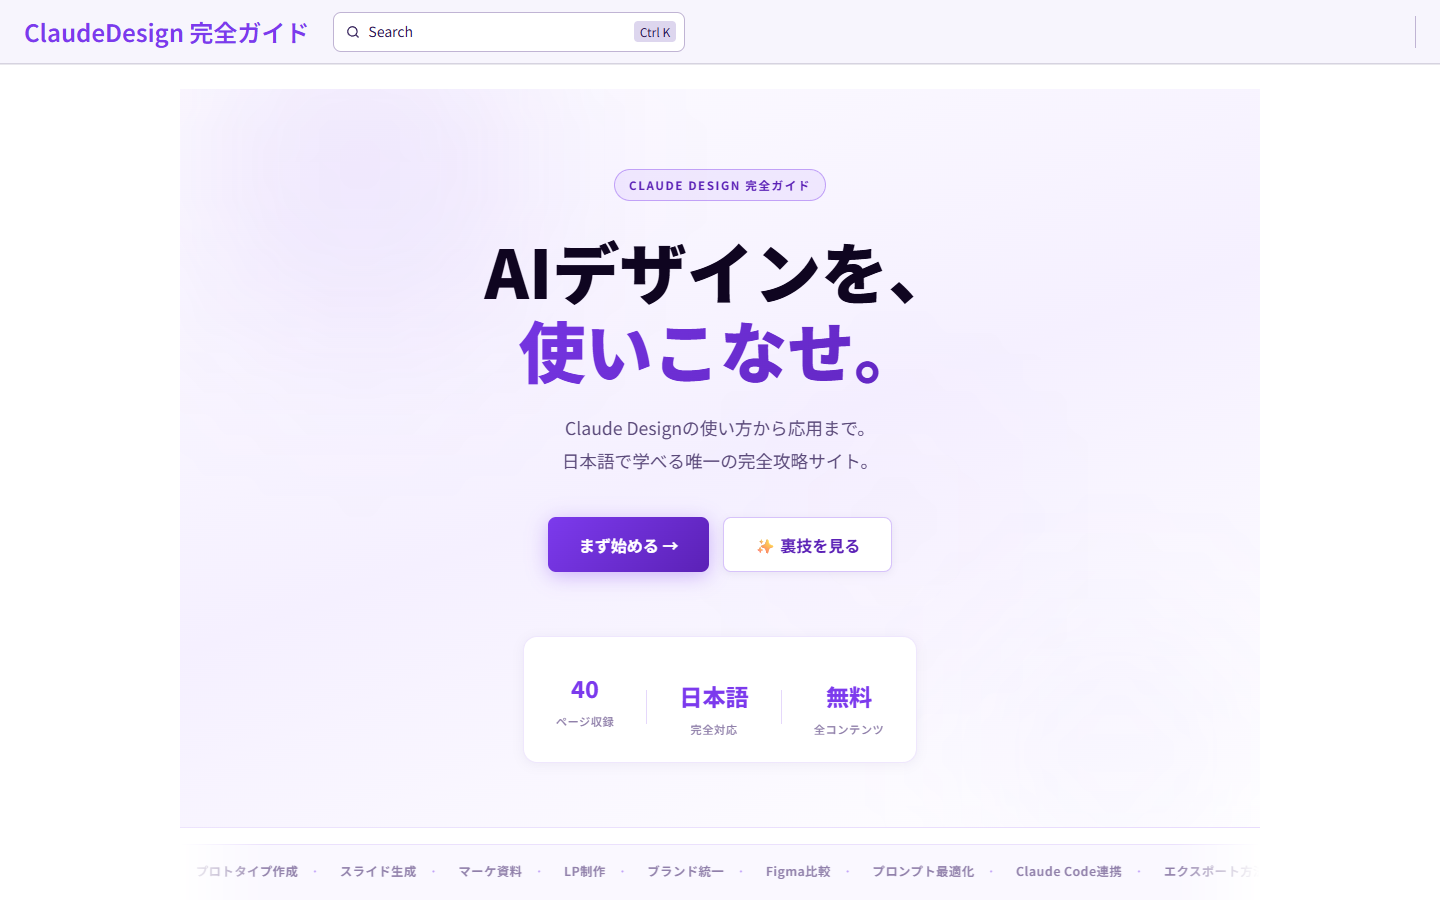This screenshot has height=900, width=1440.
Task: Click the LP制作 ticker item
Action: pos(585,871)
